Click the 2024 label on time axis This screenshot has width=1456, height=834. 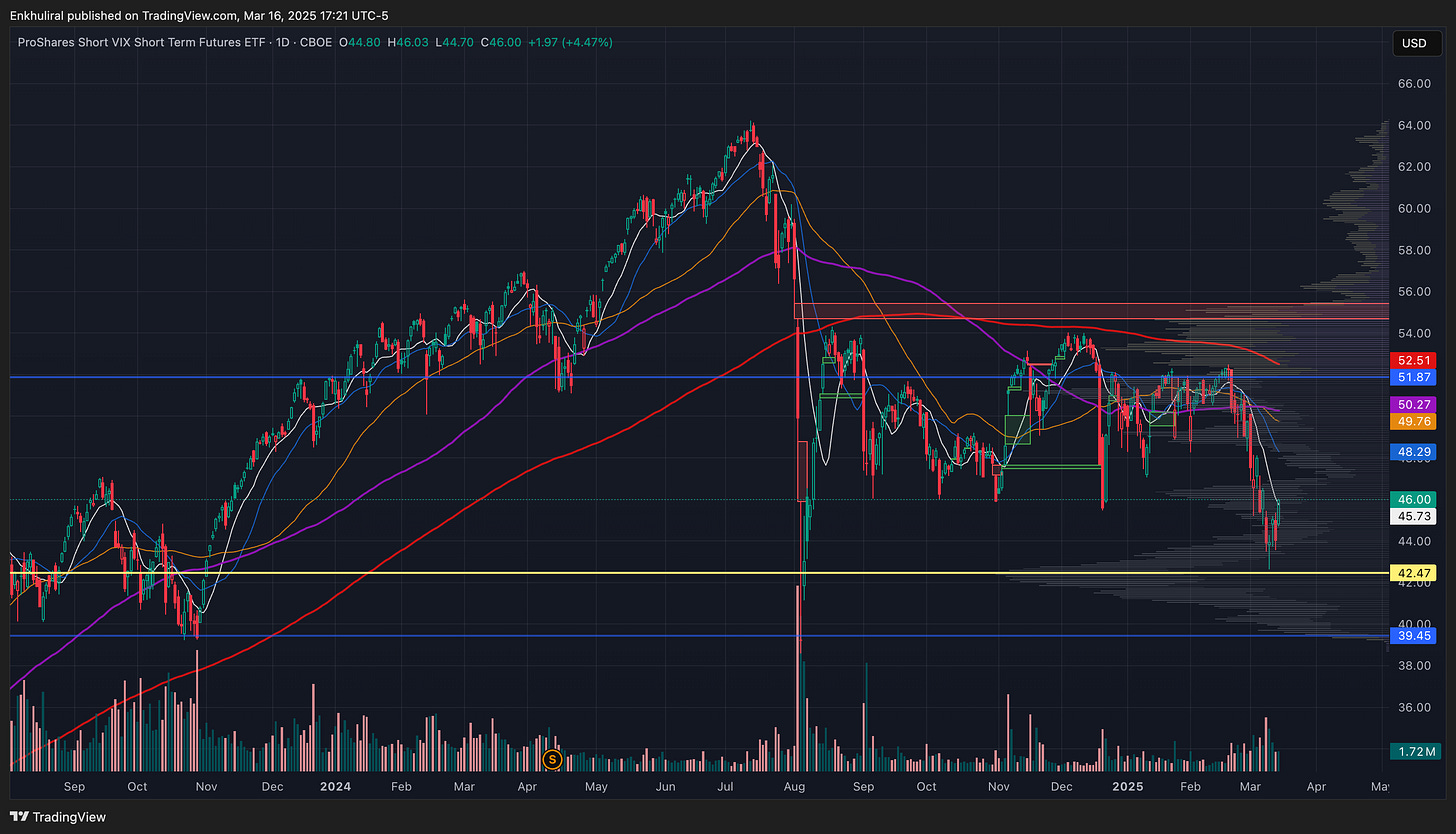click(334, 786)
